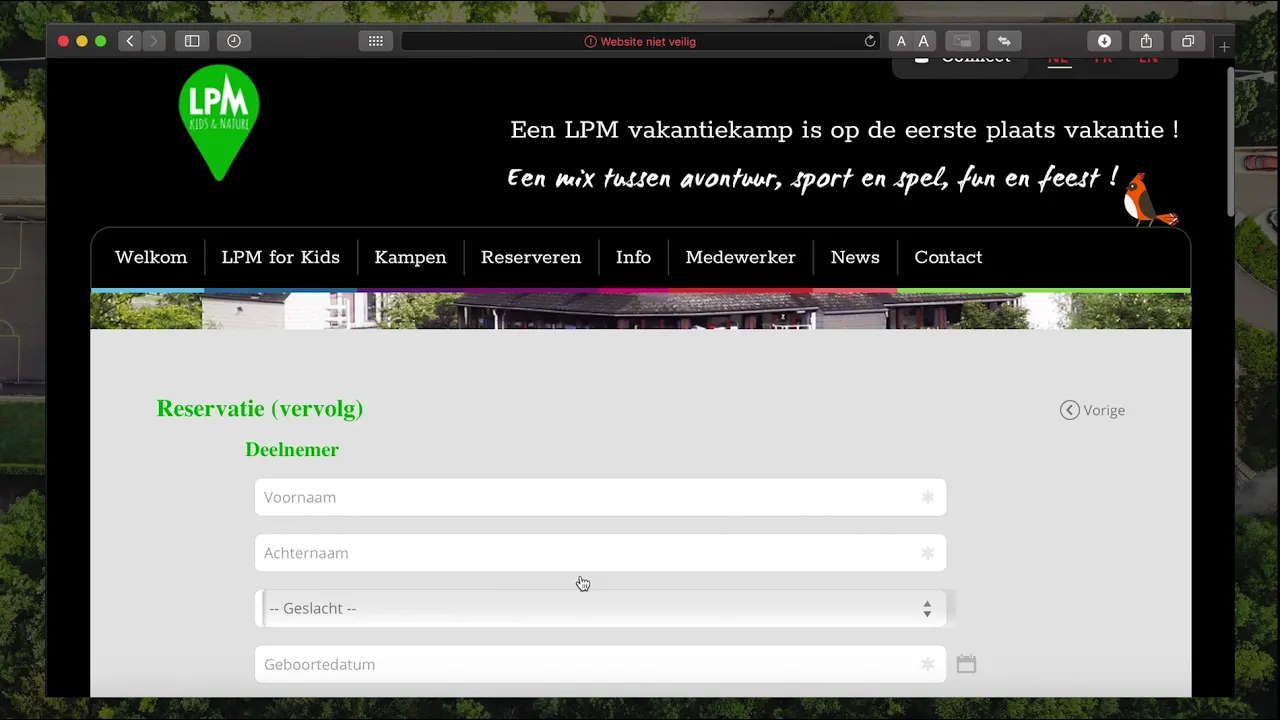Viewport: 1280px width, 720px height.
Task: Click the LPM Kids & Nature logo
Action: coord(219,122)
